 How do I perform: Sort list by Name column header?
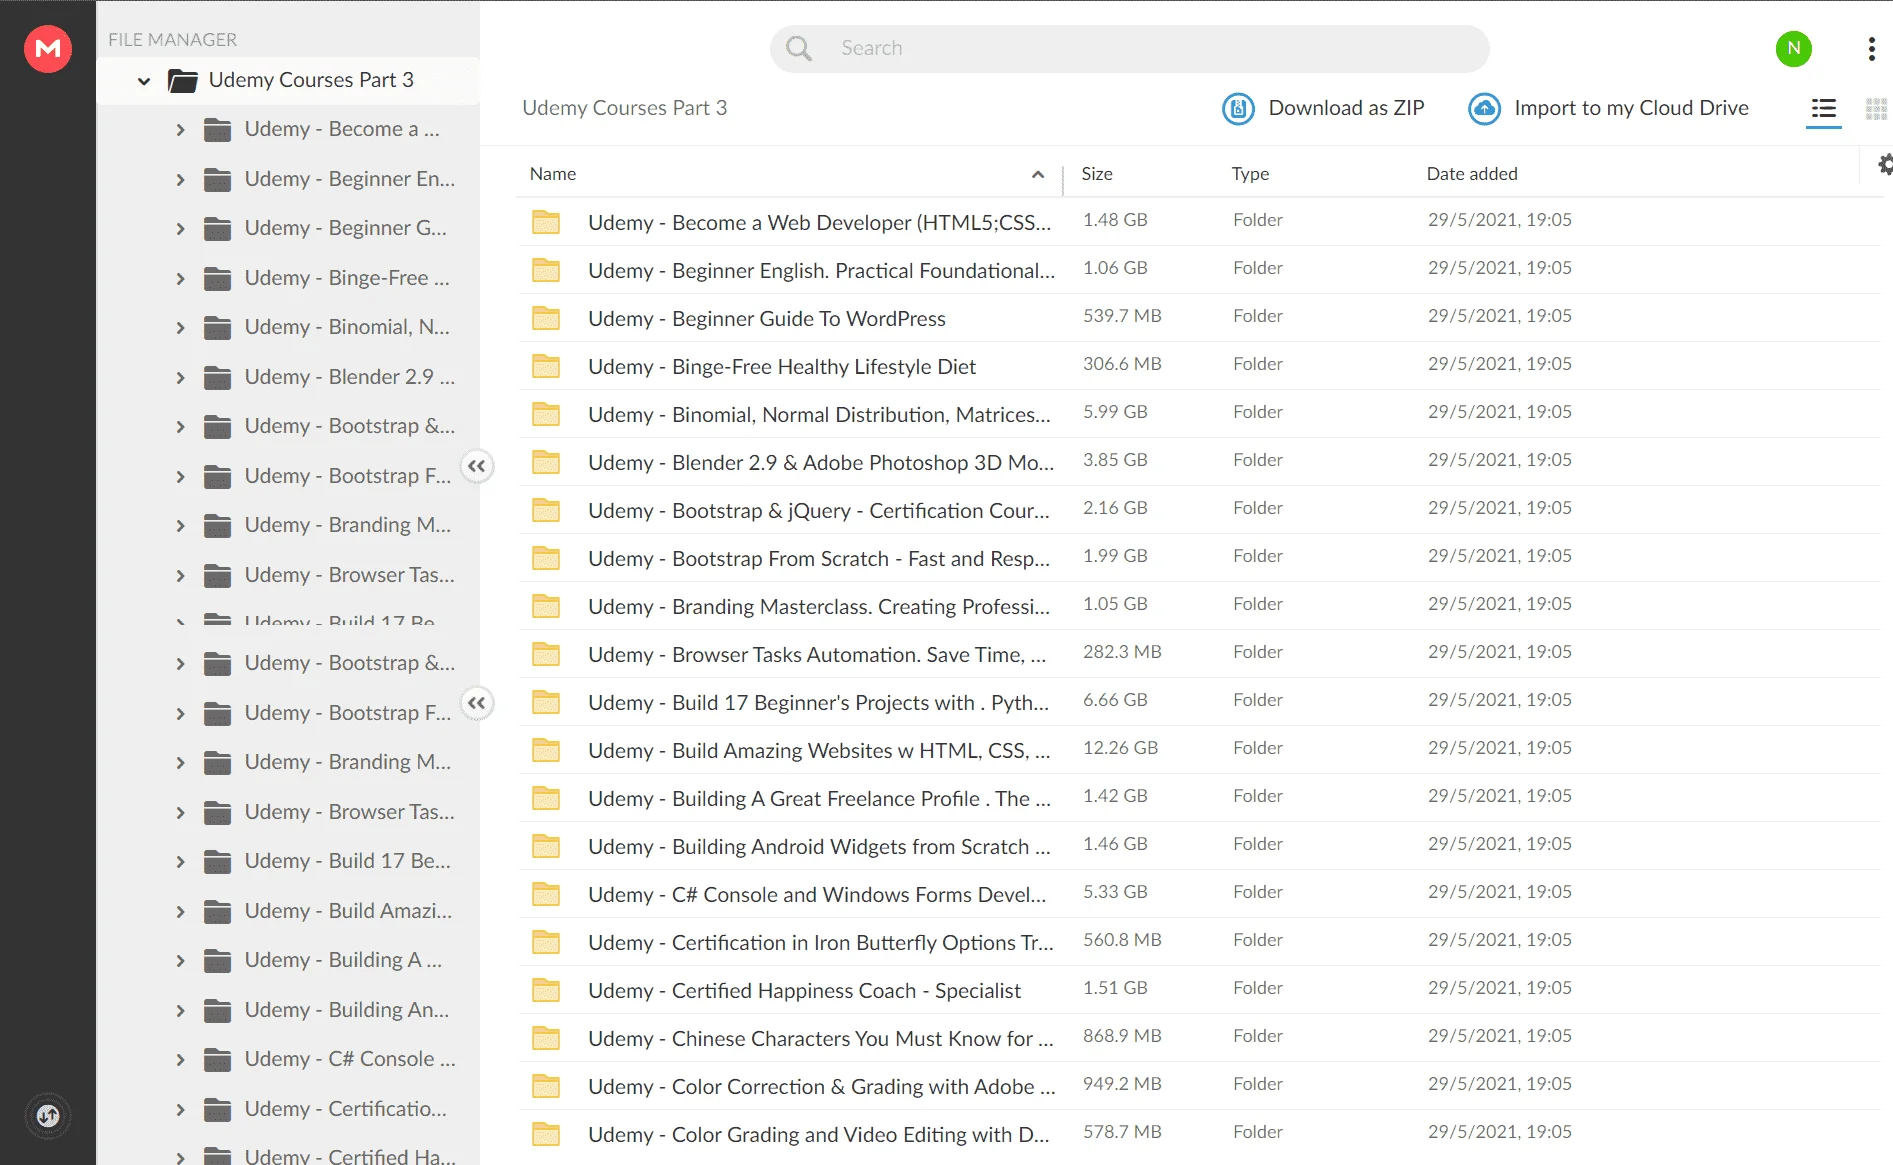coord(553,174)
